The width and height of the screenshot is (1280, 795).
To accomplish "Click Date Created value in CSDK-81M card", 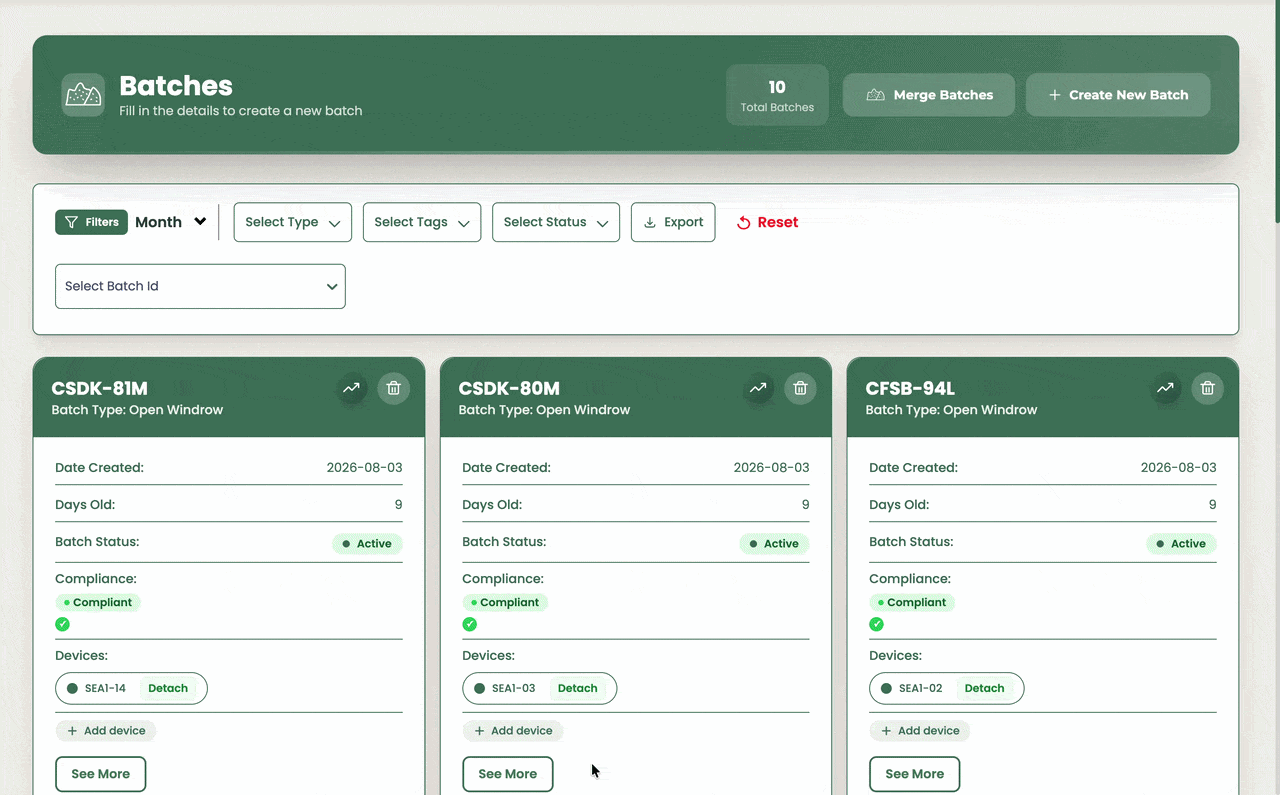I will 365,467.
